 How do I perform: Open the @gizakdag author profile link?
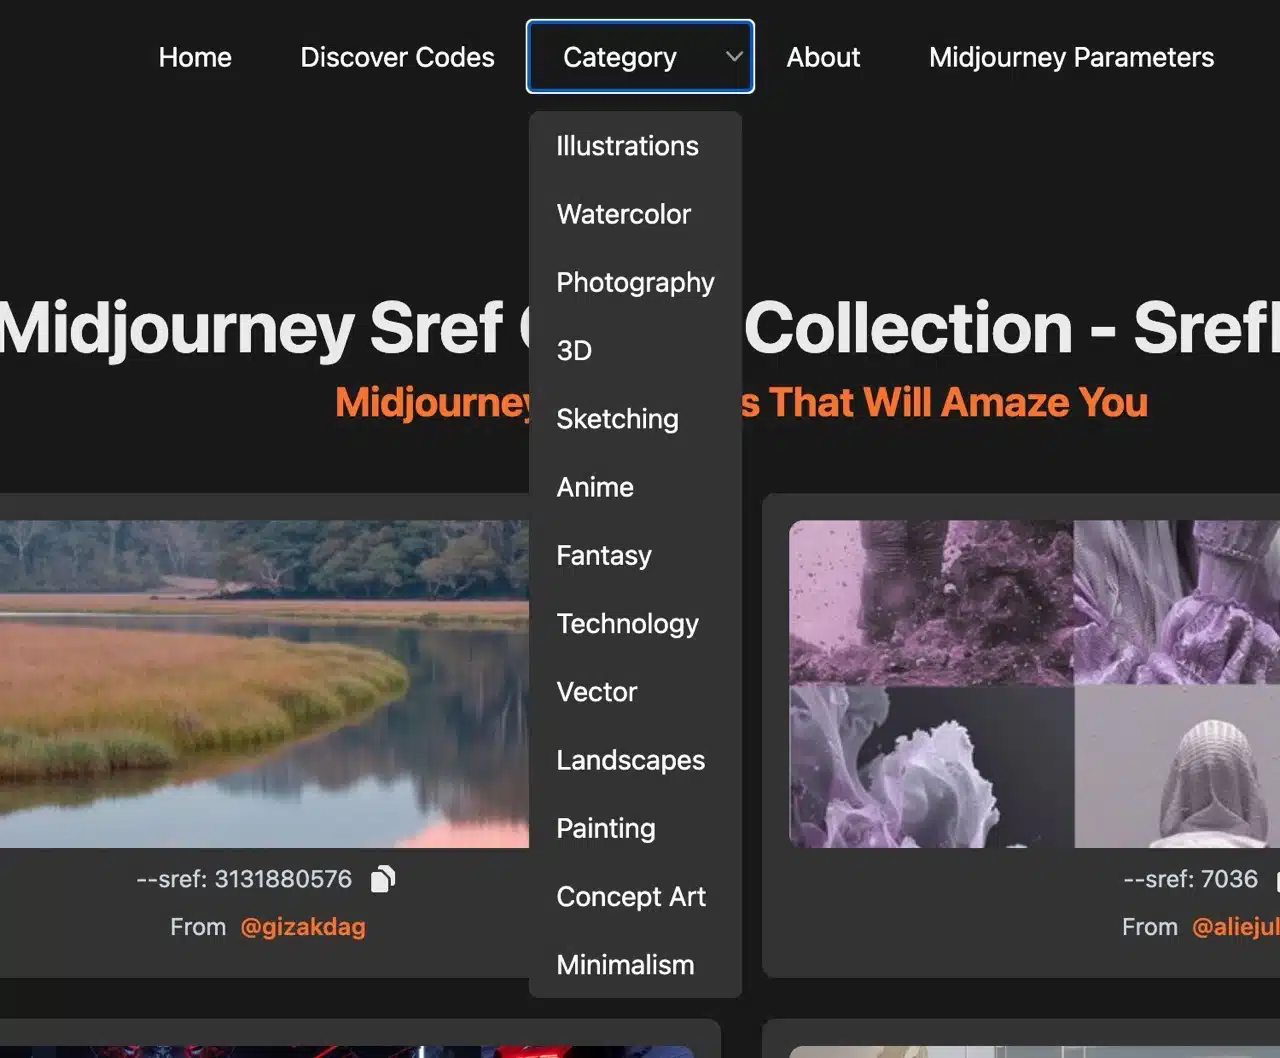point(303,927)
